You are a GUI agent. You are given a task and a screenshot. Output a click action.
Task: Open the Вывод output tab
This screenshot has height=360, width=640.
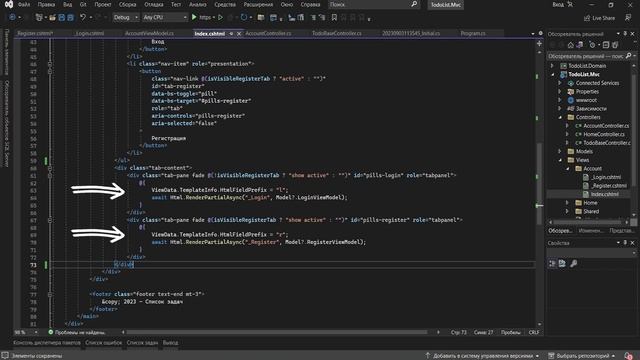(x=170, y=343)
